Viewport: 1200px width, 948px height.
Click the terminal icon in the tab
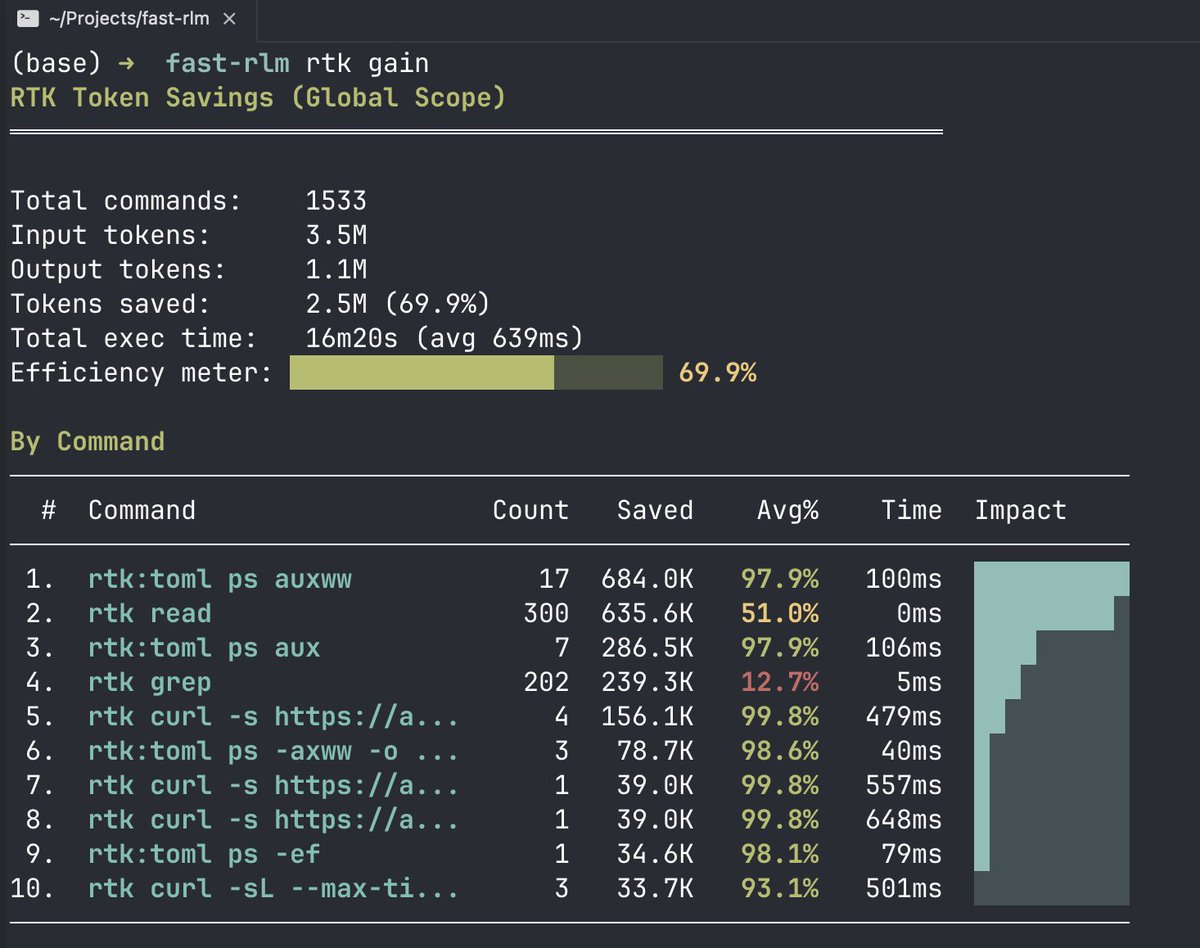click(28, 18)
